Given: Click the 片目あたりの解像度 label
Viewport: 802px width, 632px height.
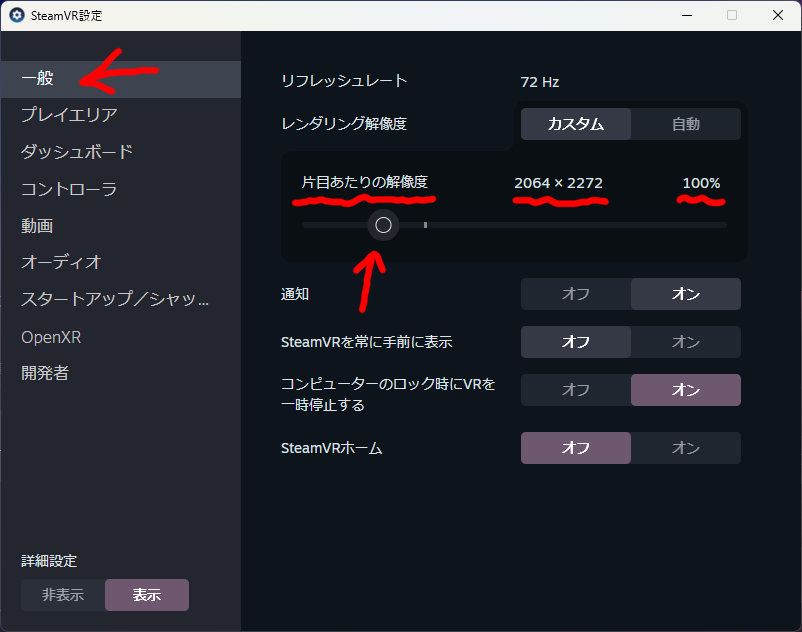Looking at the screenshot, I should point(365,182).
